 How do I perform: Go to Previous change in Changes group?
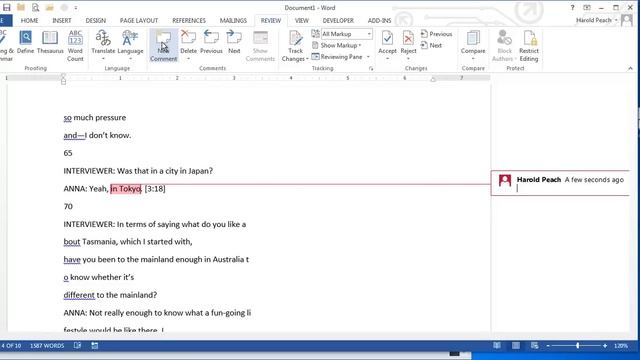click(x=436, y=34)
